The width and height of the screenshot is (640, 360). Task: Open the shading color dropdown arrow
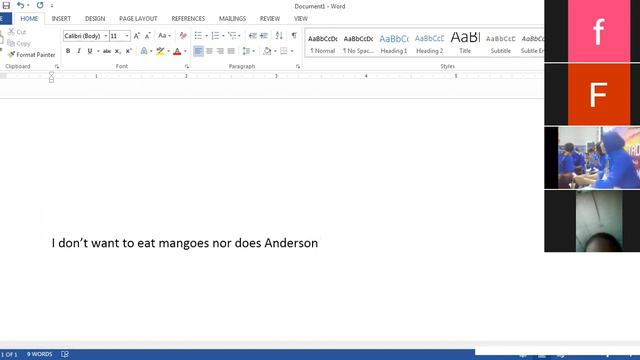click(x=275, y=51)
